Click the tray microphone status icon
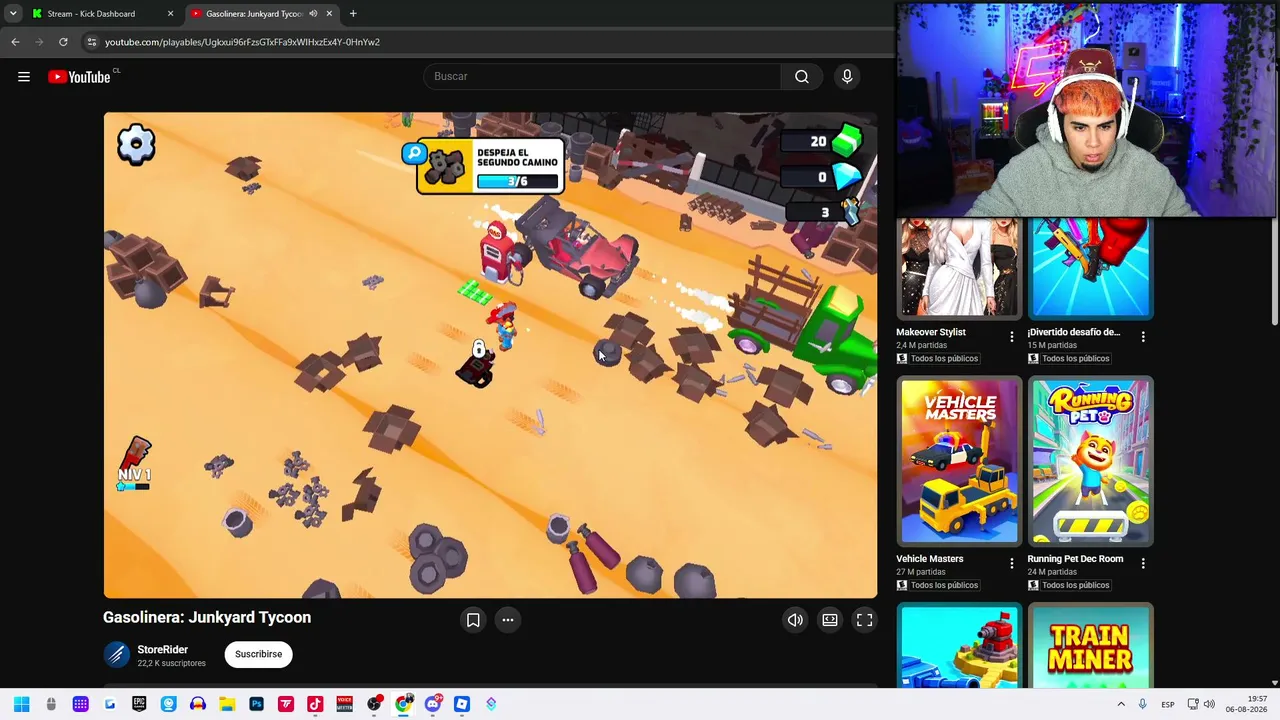1280x720 pixels. 1142,704
